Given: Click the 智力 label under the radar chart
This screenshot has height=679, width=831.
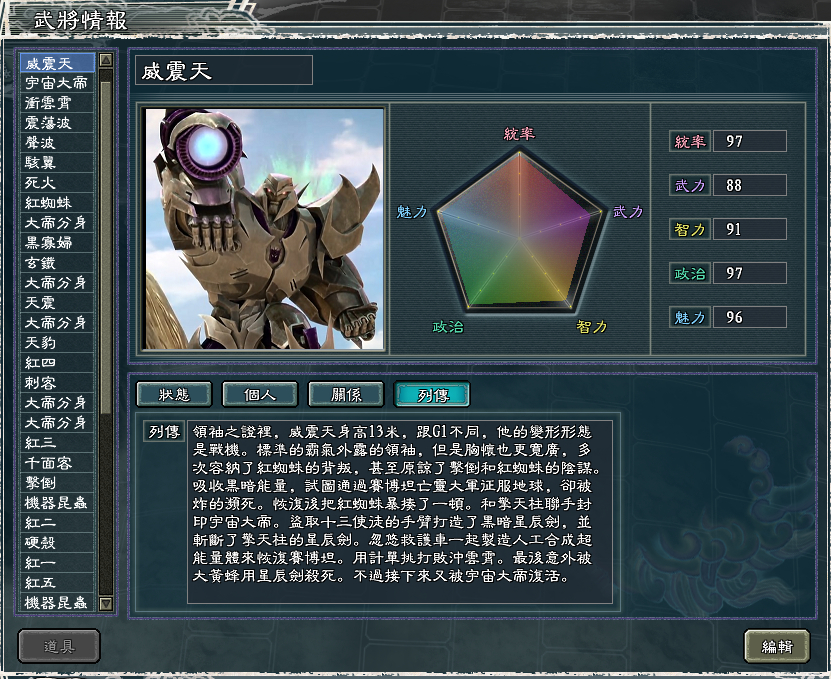Looking at the screenshot, I should [x=591, y=327].
